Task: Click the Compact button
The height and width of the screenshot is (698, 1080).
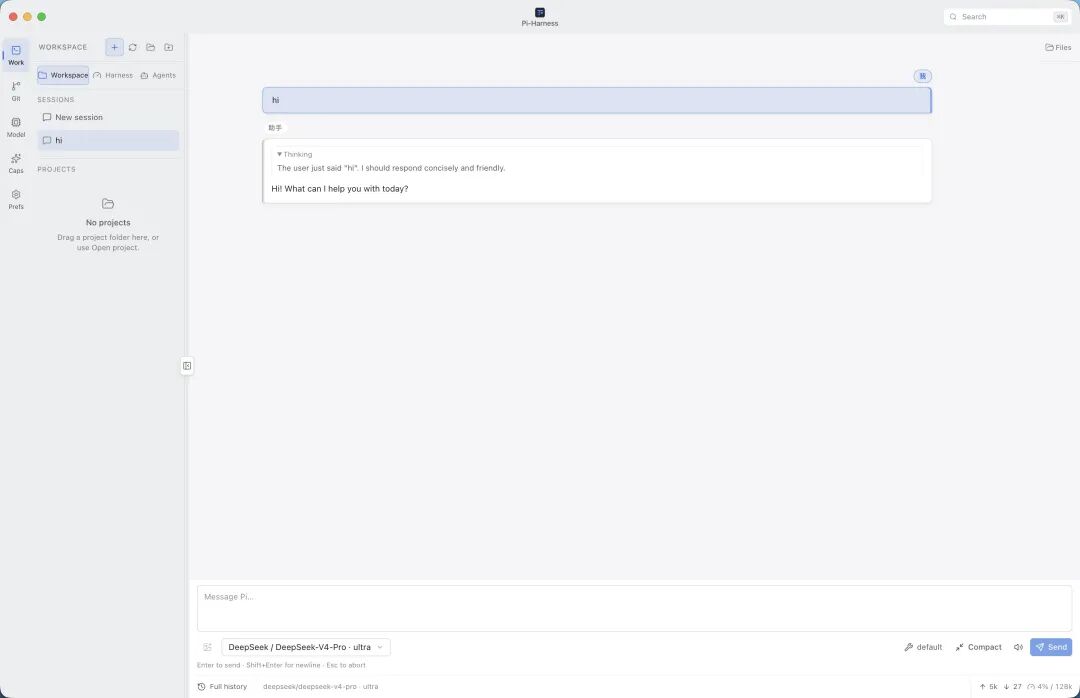Action: pos(978,647)
